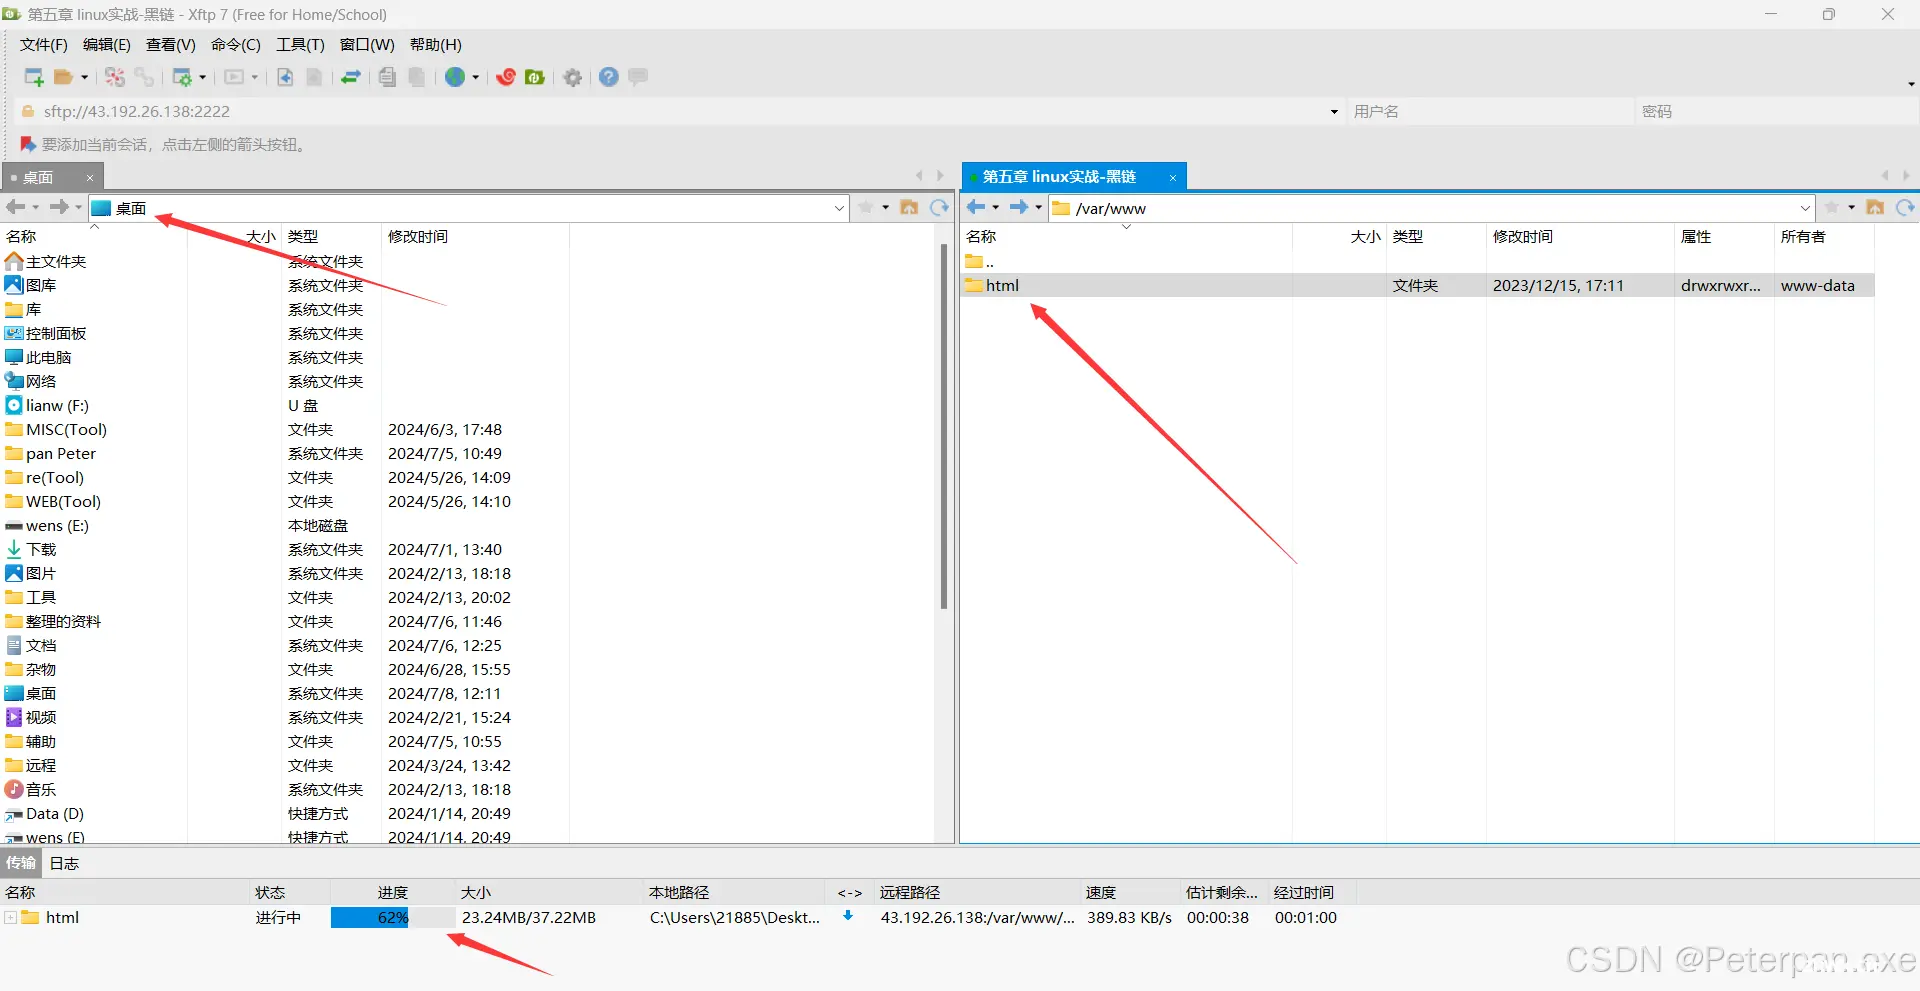
Task: Click the 密码 password field
Action: [1776, 111]
